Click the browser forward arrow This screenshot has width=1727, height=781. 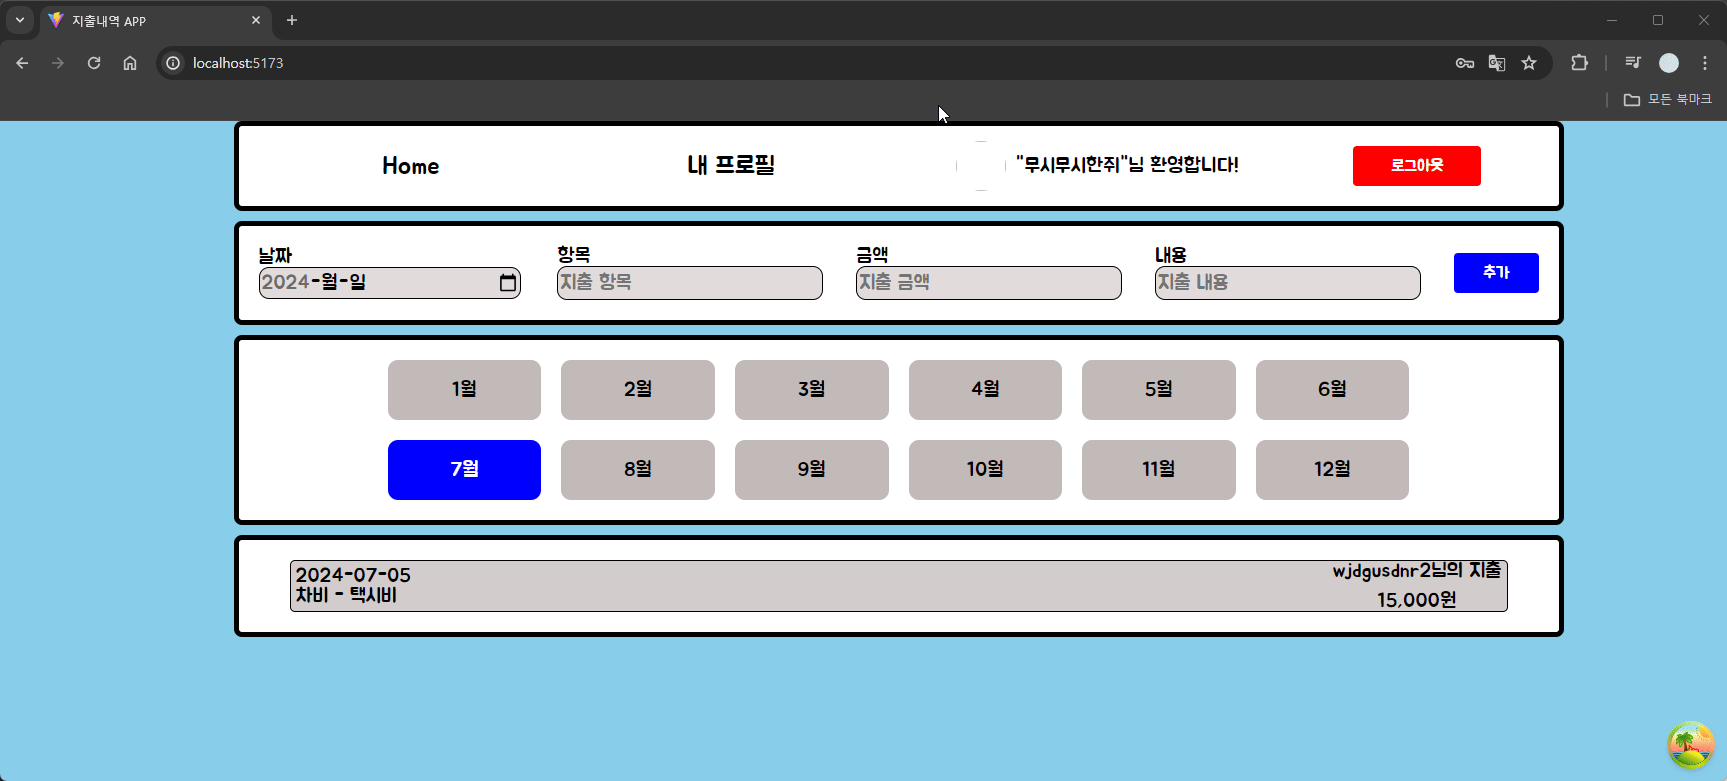[58, 63]
